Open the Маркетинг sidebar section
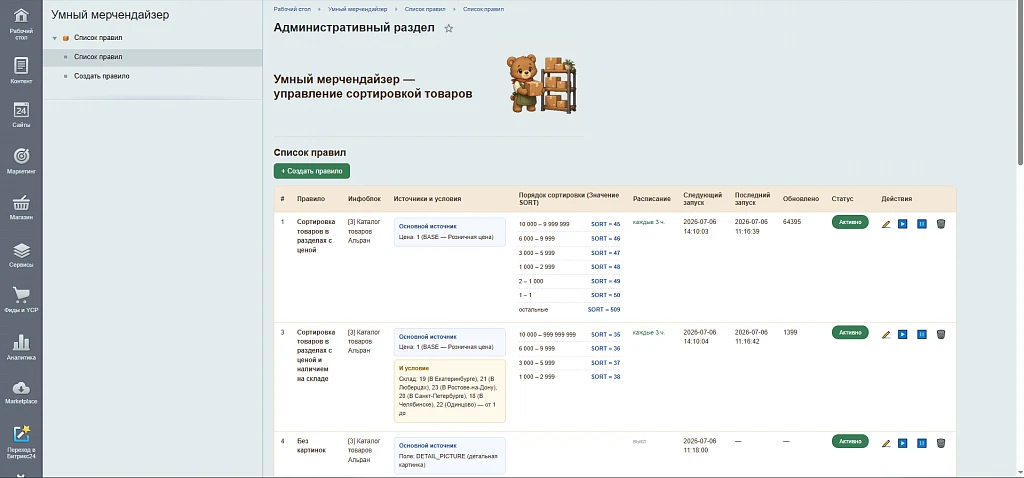 pos(21,161)
